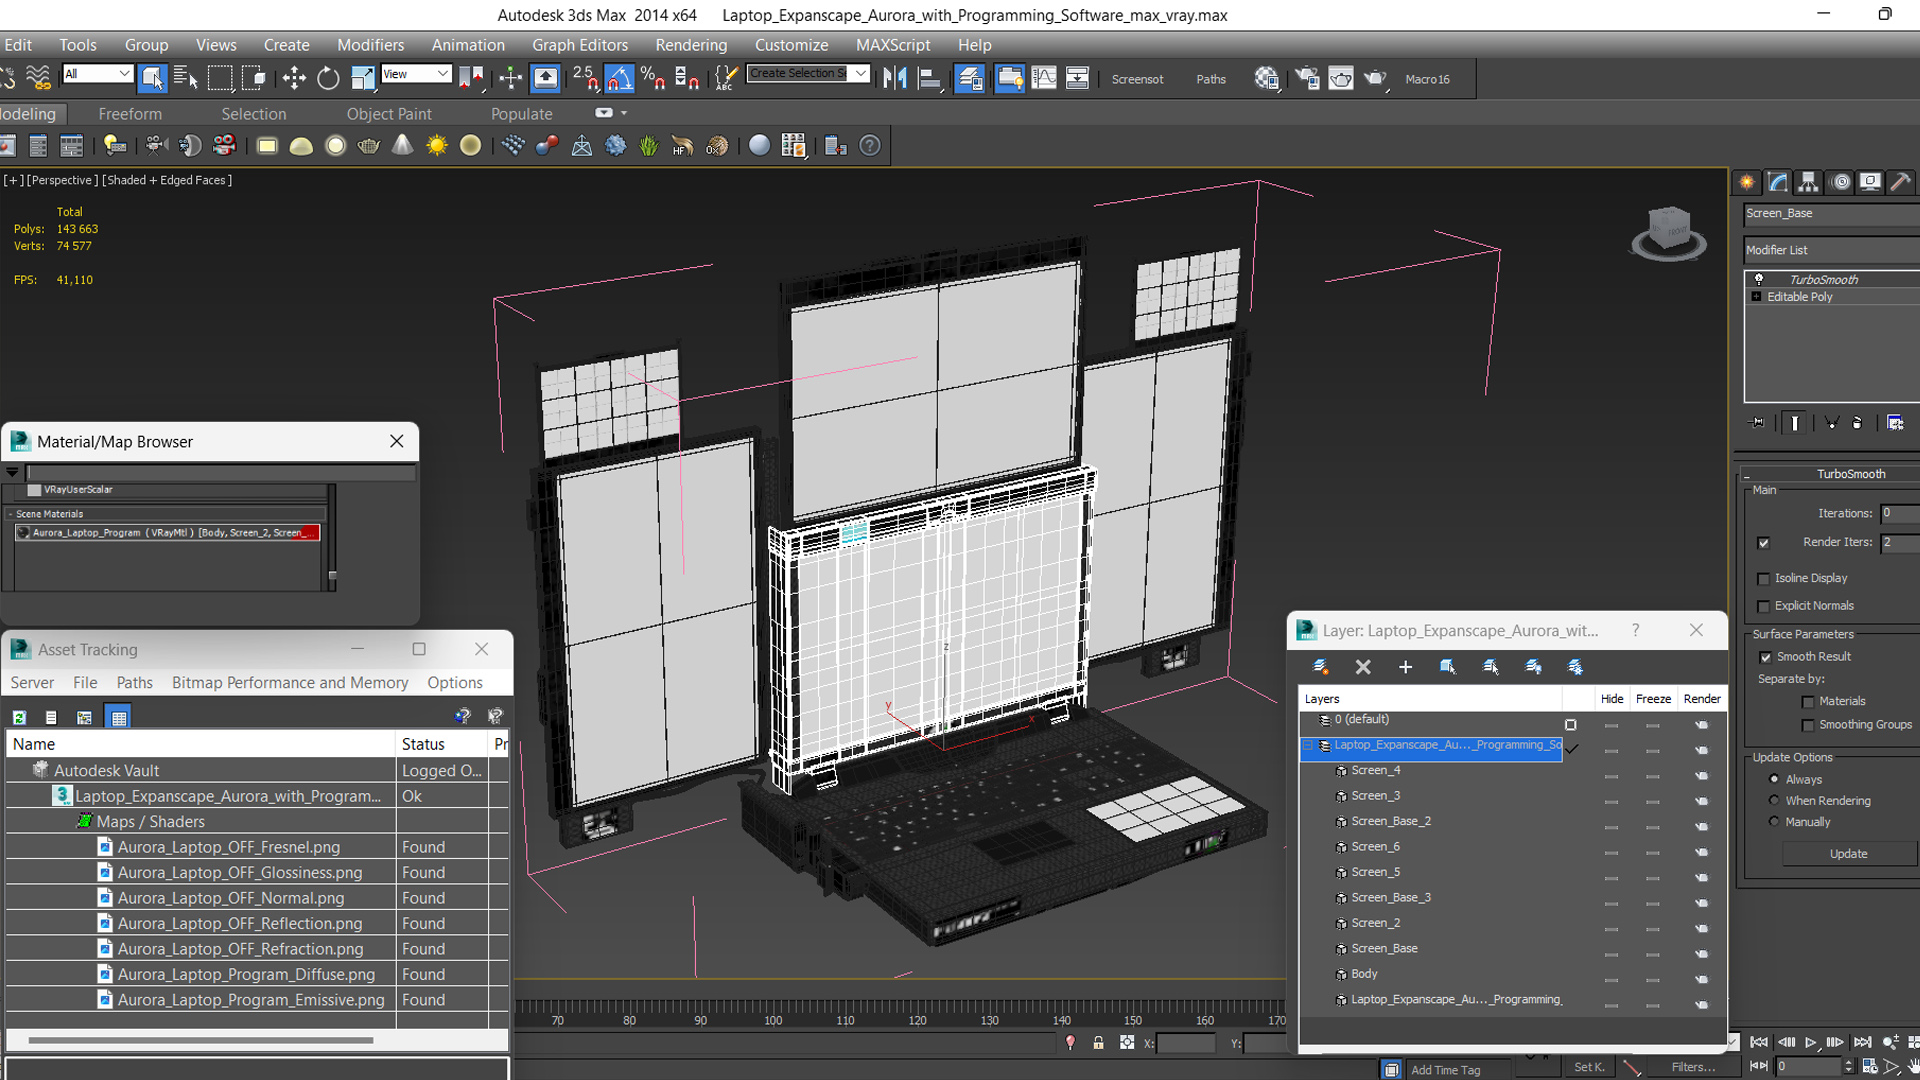
Task: Open the Rendering menu
Action: pos(691,45)
